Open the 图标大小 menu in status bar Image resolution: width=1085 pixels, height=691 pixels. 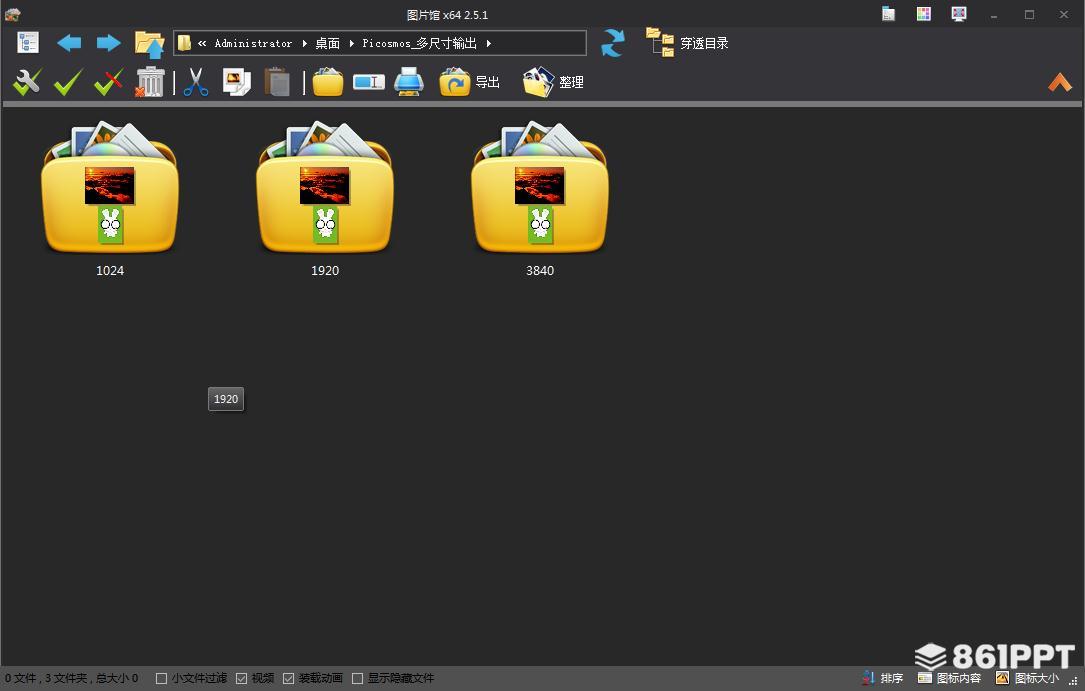[x=1027, y=678]
